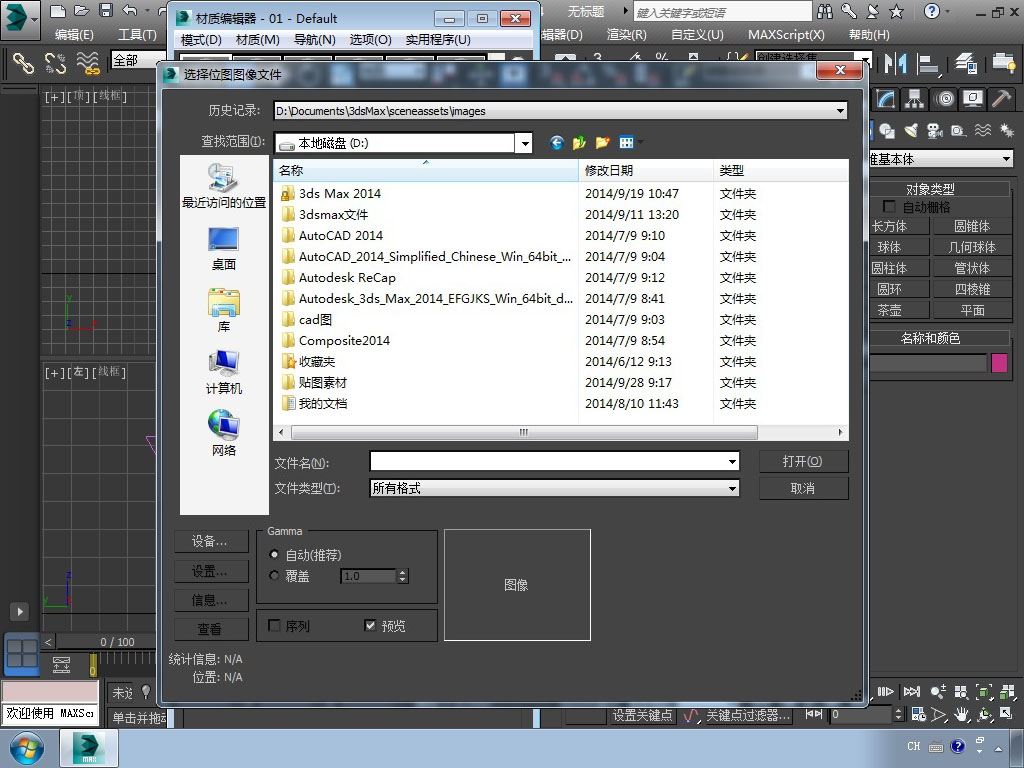Toggle the 自动栅格 checkbox
The height and width of the screenshot is (768, 1024).
pos(889,206)
